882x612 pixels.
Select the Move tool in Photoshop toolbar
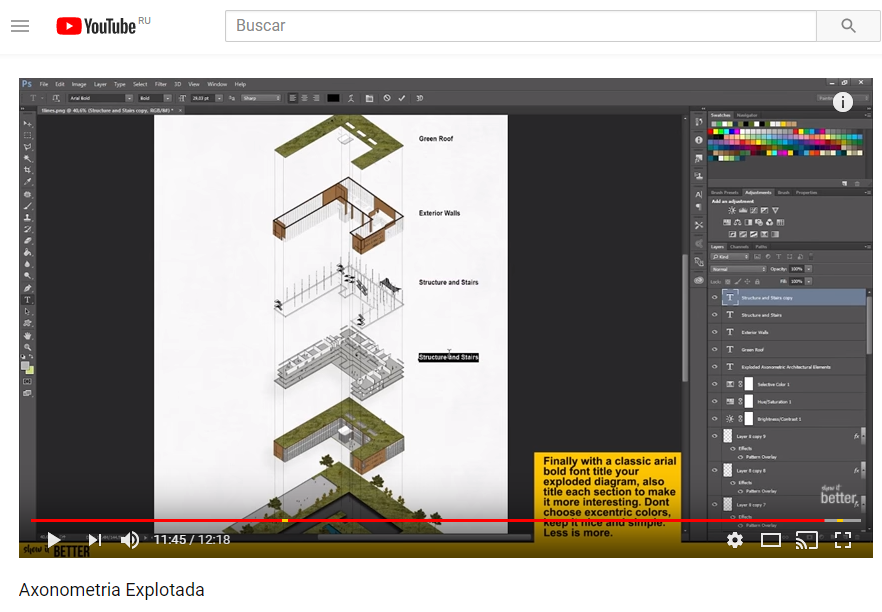click(x=27, y=123)
